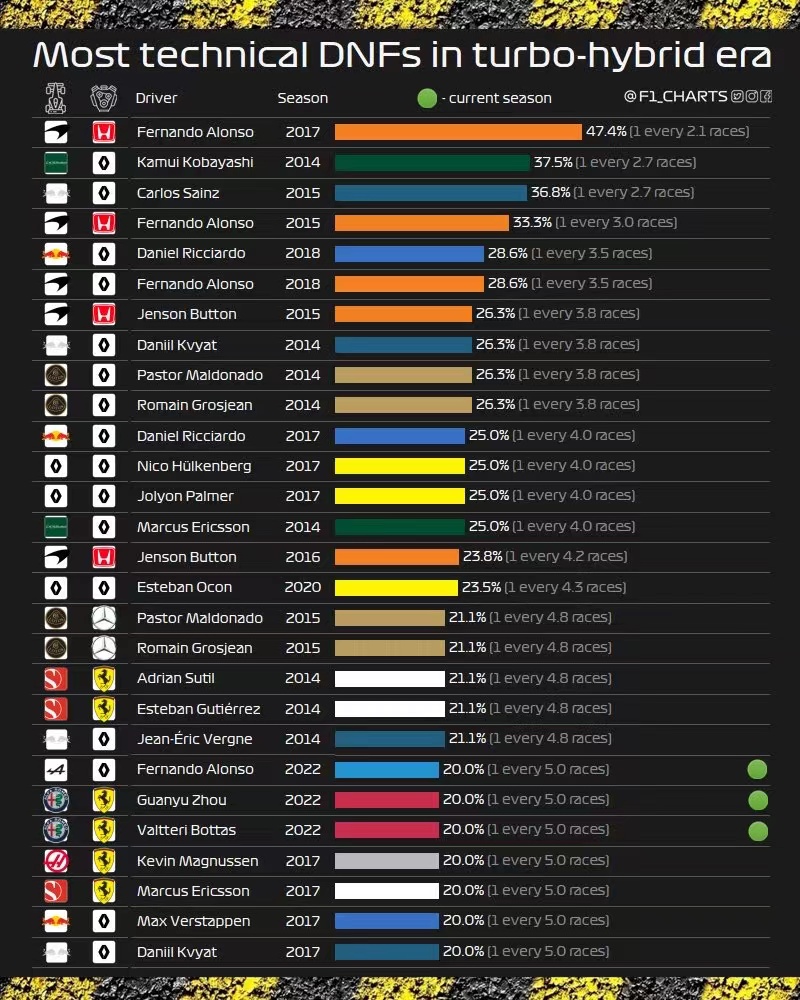800x1000 pixels.
Task: Click the Alpine logo beside Fernando Alonso 2022
Action: 56,770
